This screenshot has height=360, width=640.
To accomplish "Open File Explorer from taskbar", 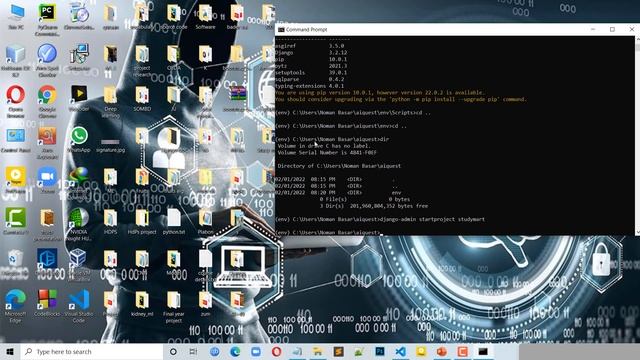I will tap(318, 351).
